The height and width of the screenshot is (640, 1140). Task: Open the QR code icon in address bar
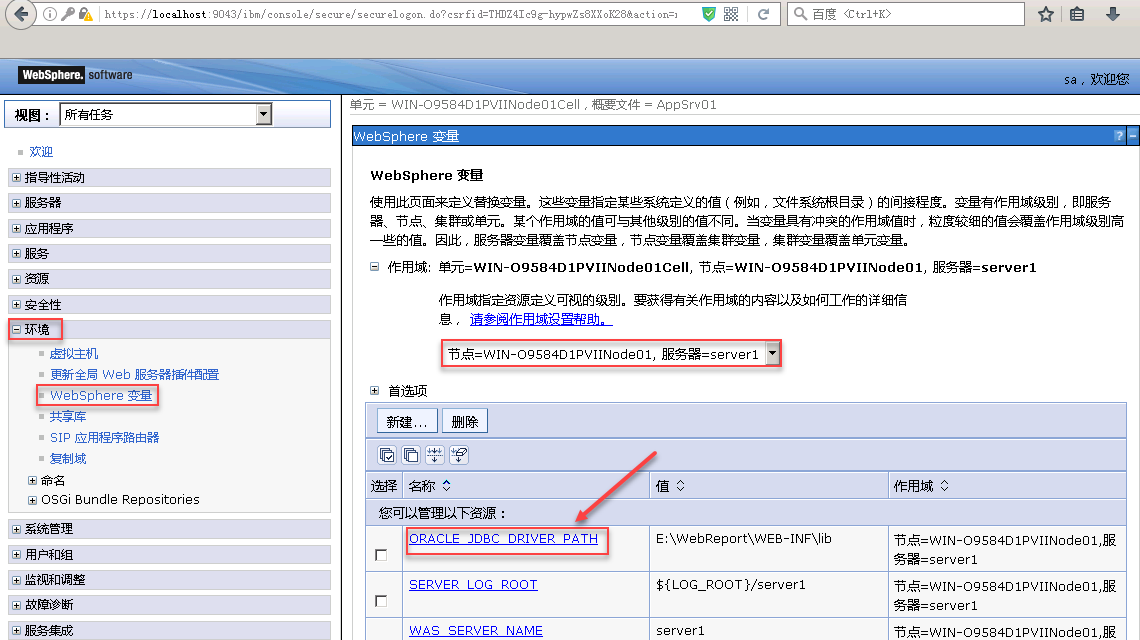tap(731, 14)
